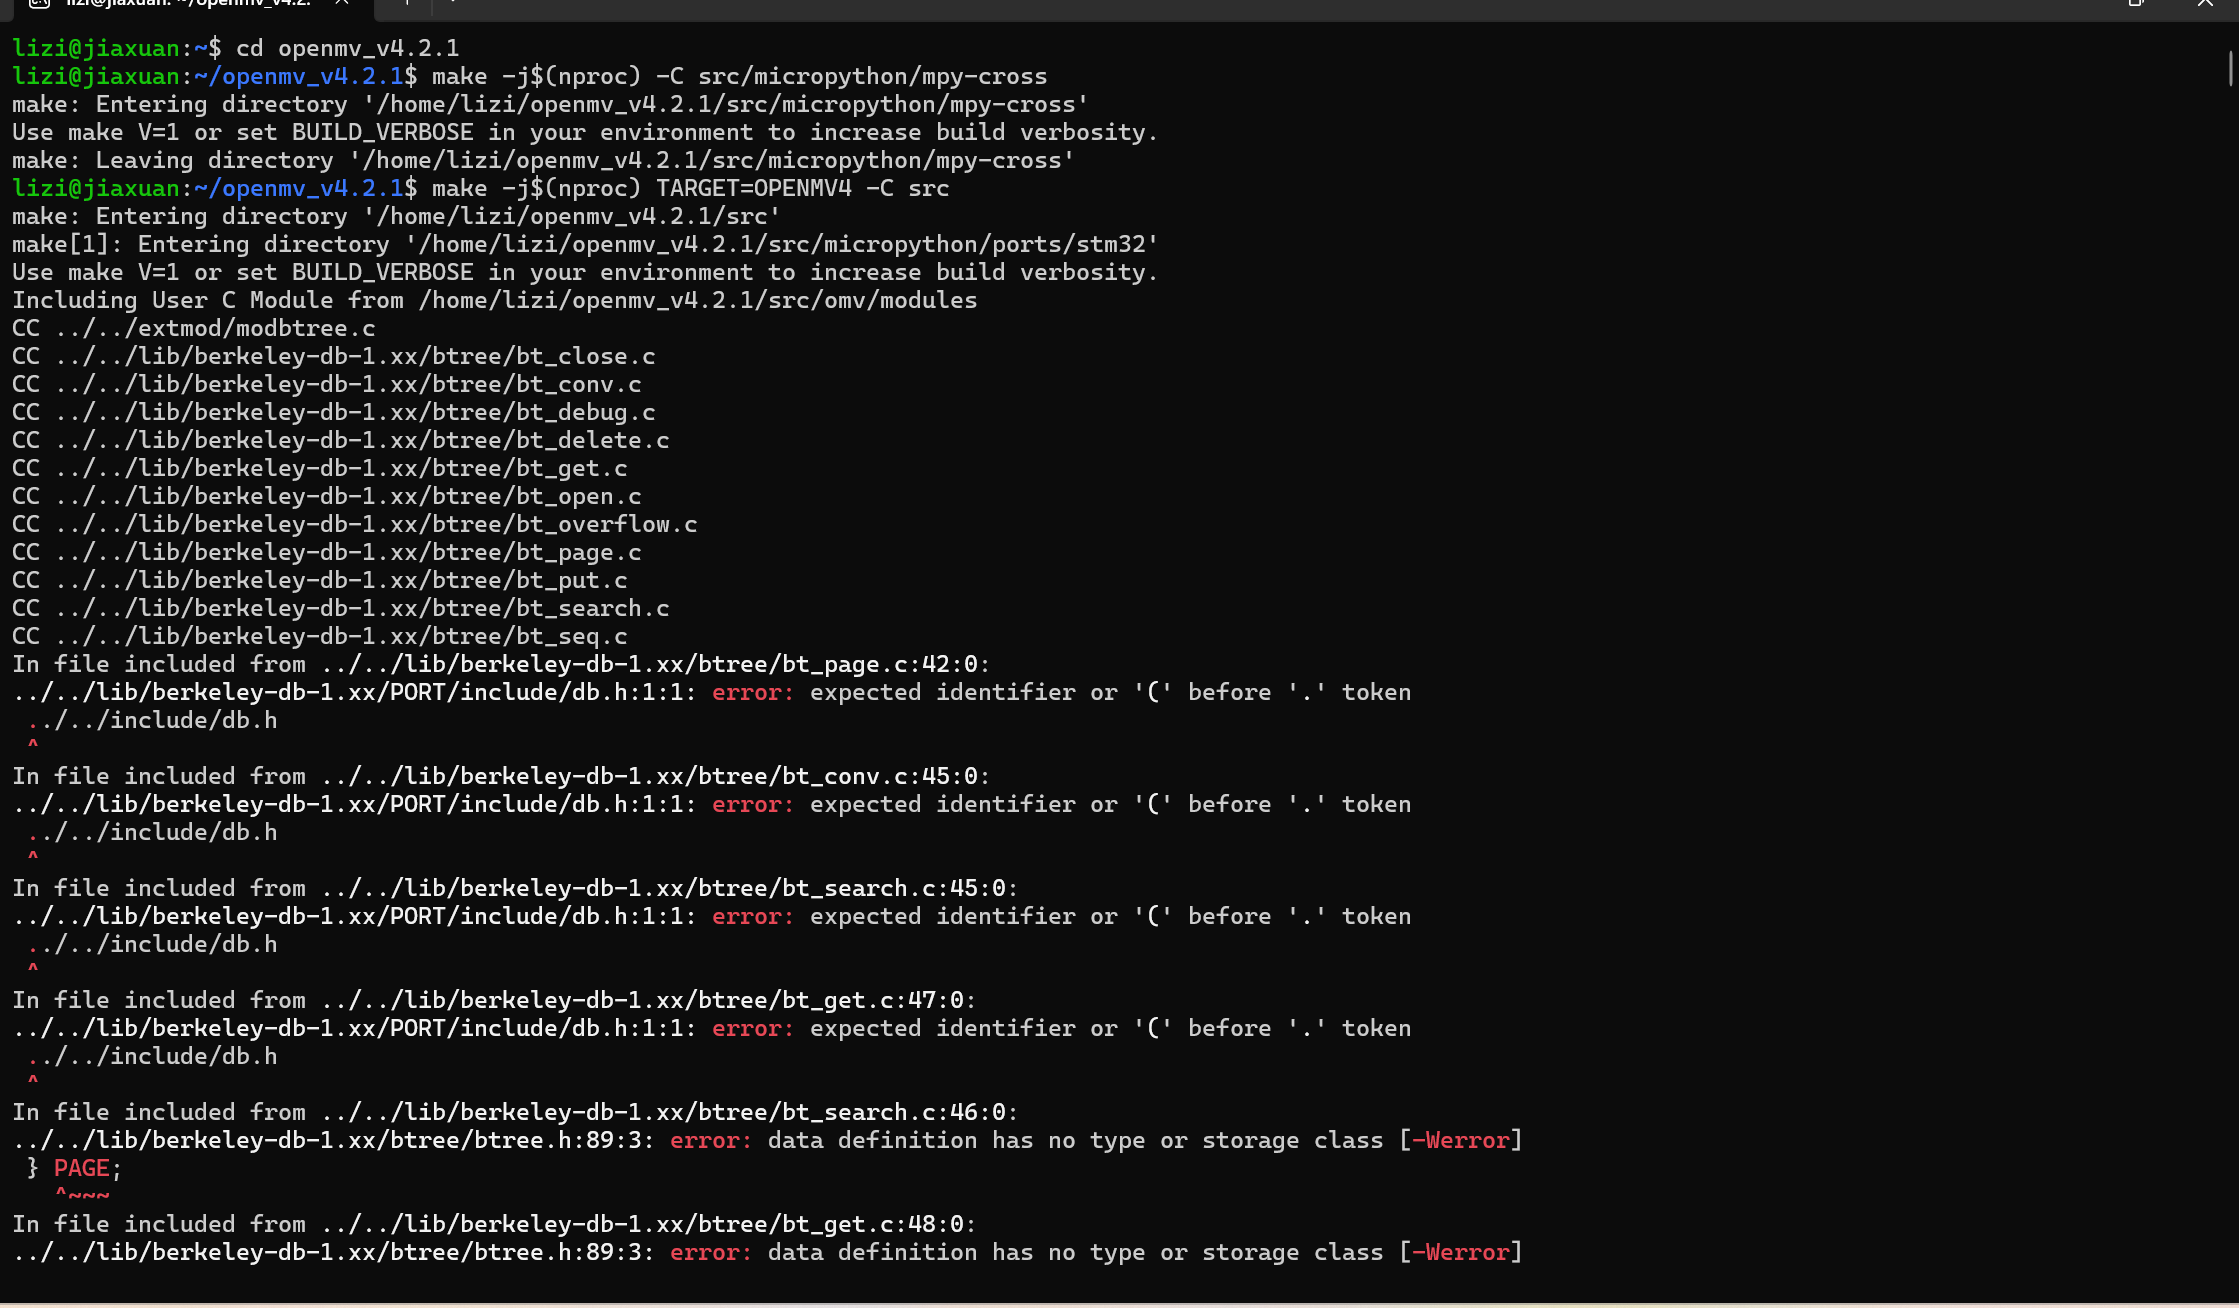Click the 'TARGET=OPENMV4 -C src' make command
The height and width of the screenshot is (1308, 2239).
pos(690,188)
